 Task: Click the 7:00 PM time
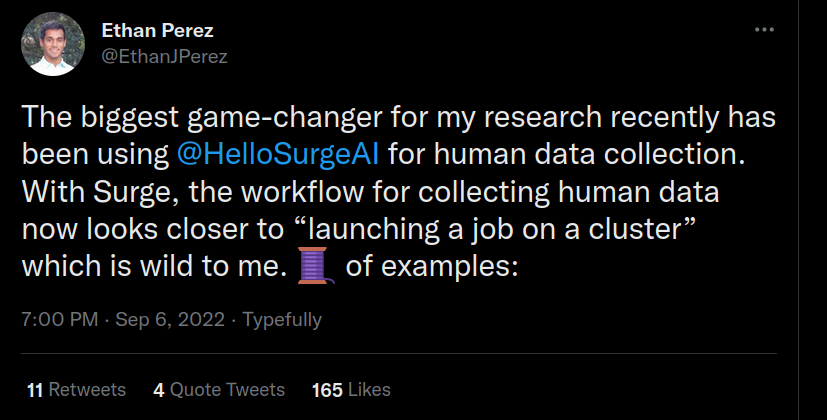click(59, 320)
